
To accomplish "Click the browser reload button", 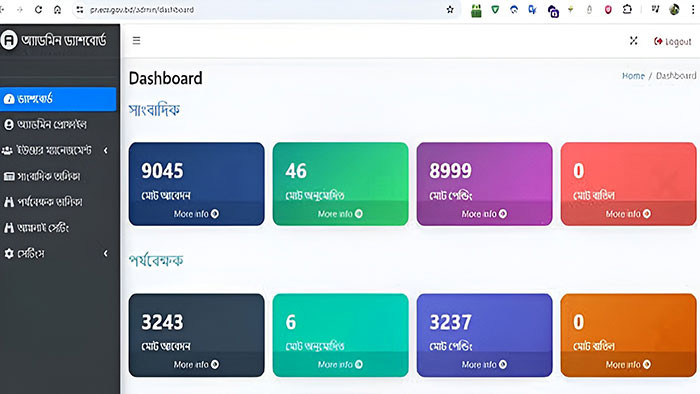I will coord(38,9).
